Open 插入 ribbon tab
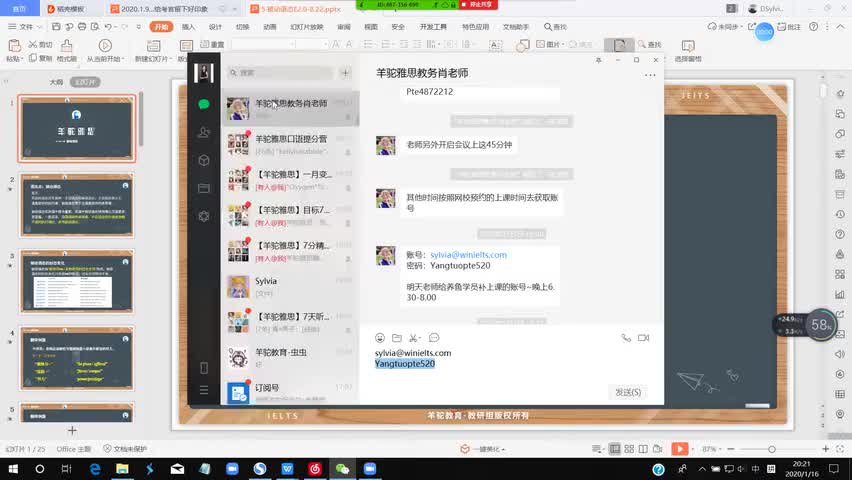 point(188,27)
